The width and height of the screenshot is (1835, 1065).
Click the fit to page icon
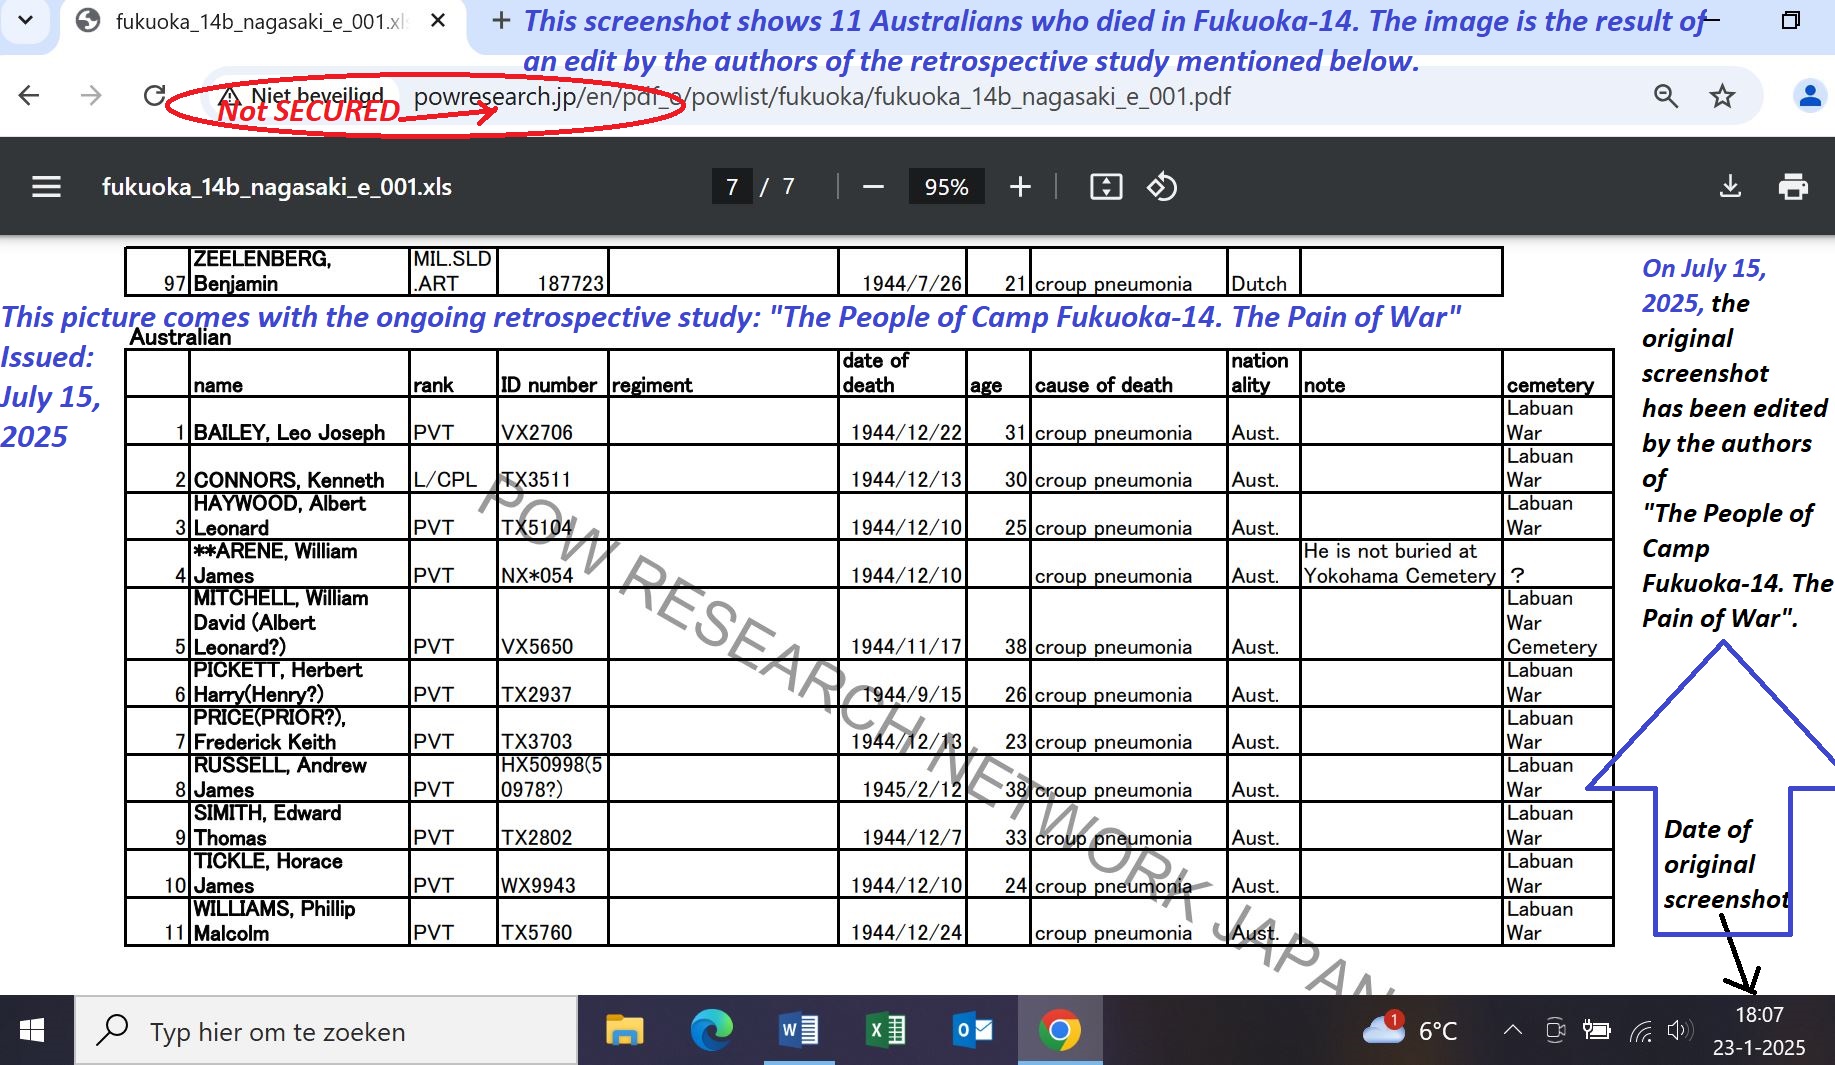click(x=1105, y=187)
